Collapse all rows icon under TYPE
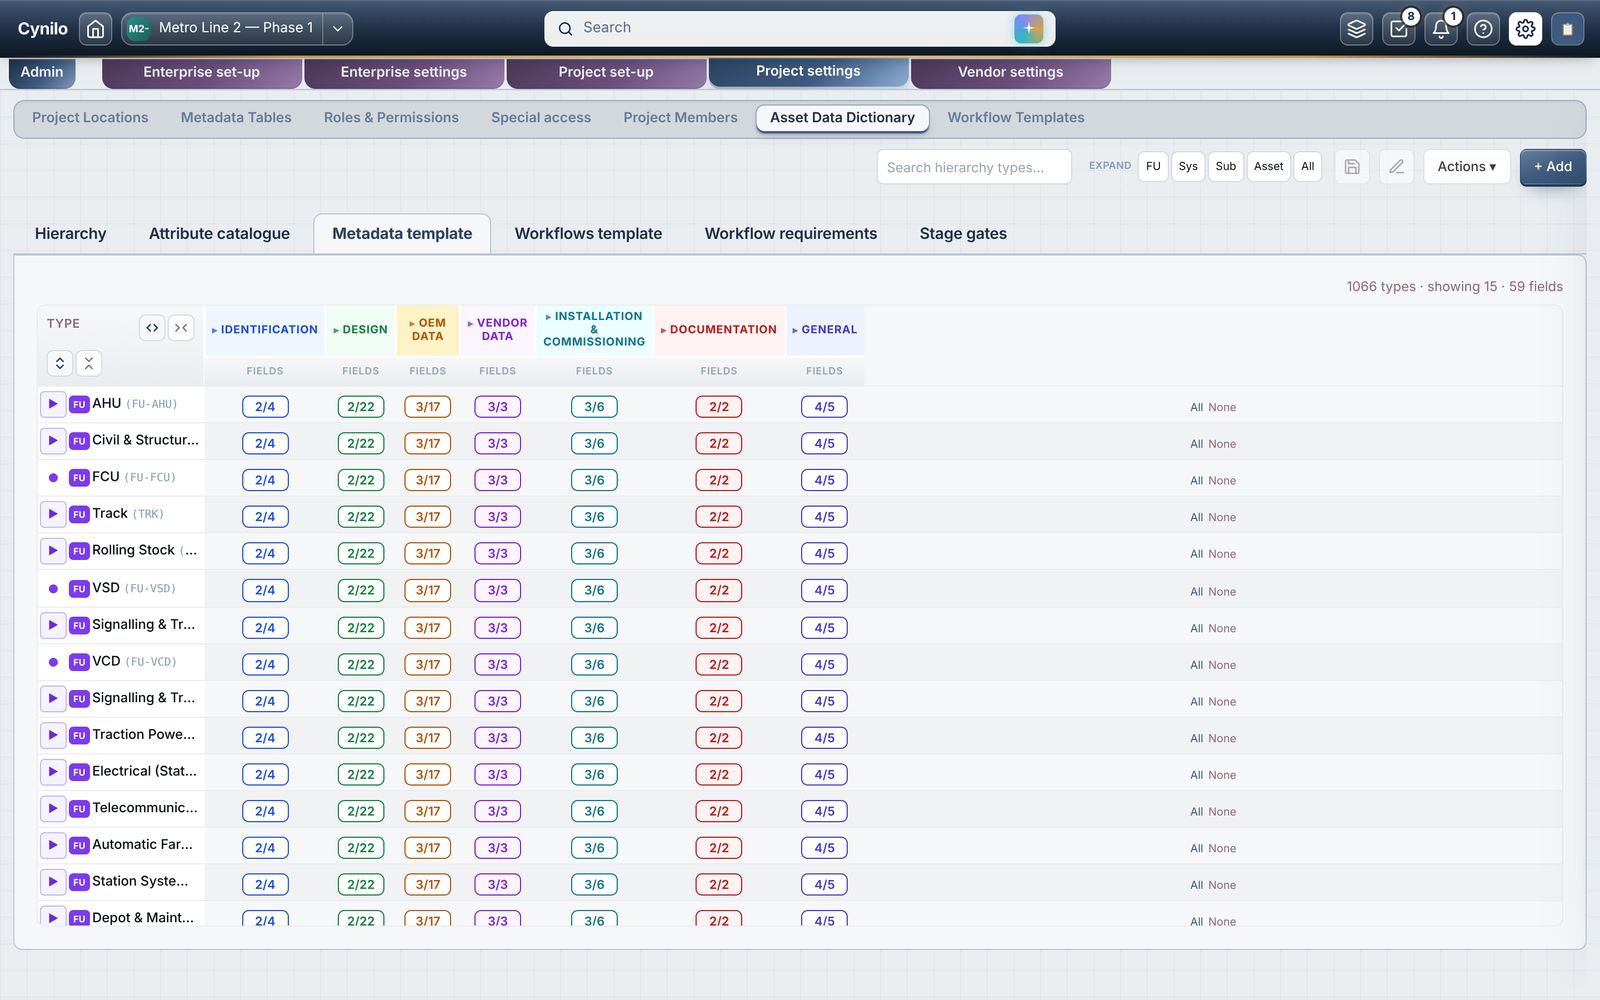The width and height of the screenshot is (1600, 1000). [x=88, y=363]
